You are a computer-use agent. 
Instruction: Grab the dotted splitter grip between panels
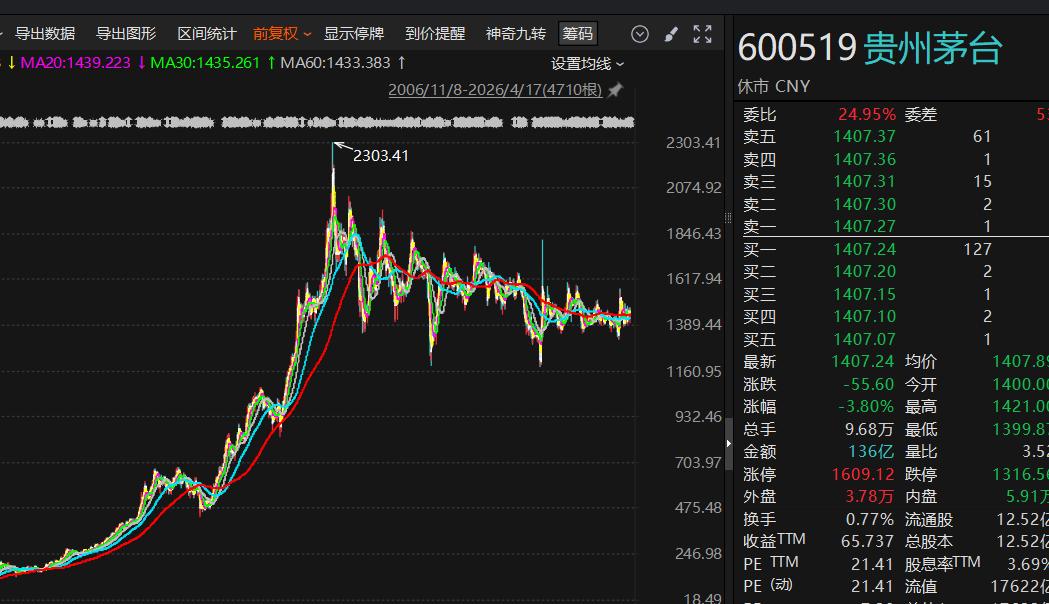[728, 218]
